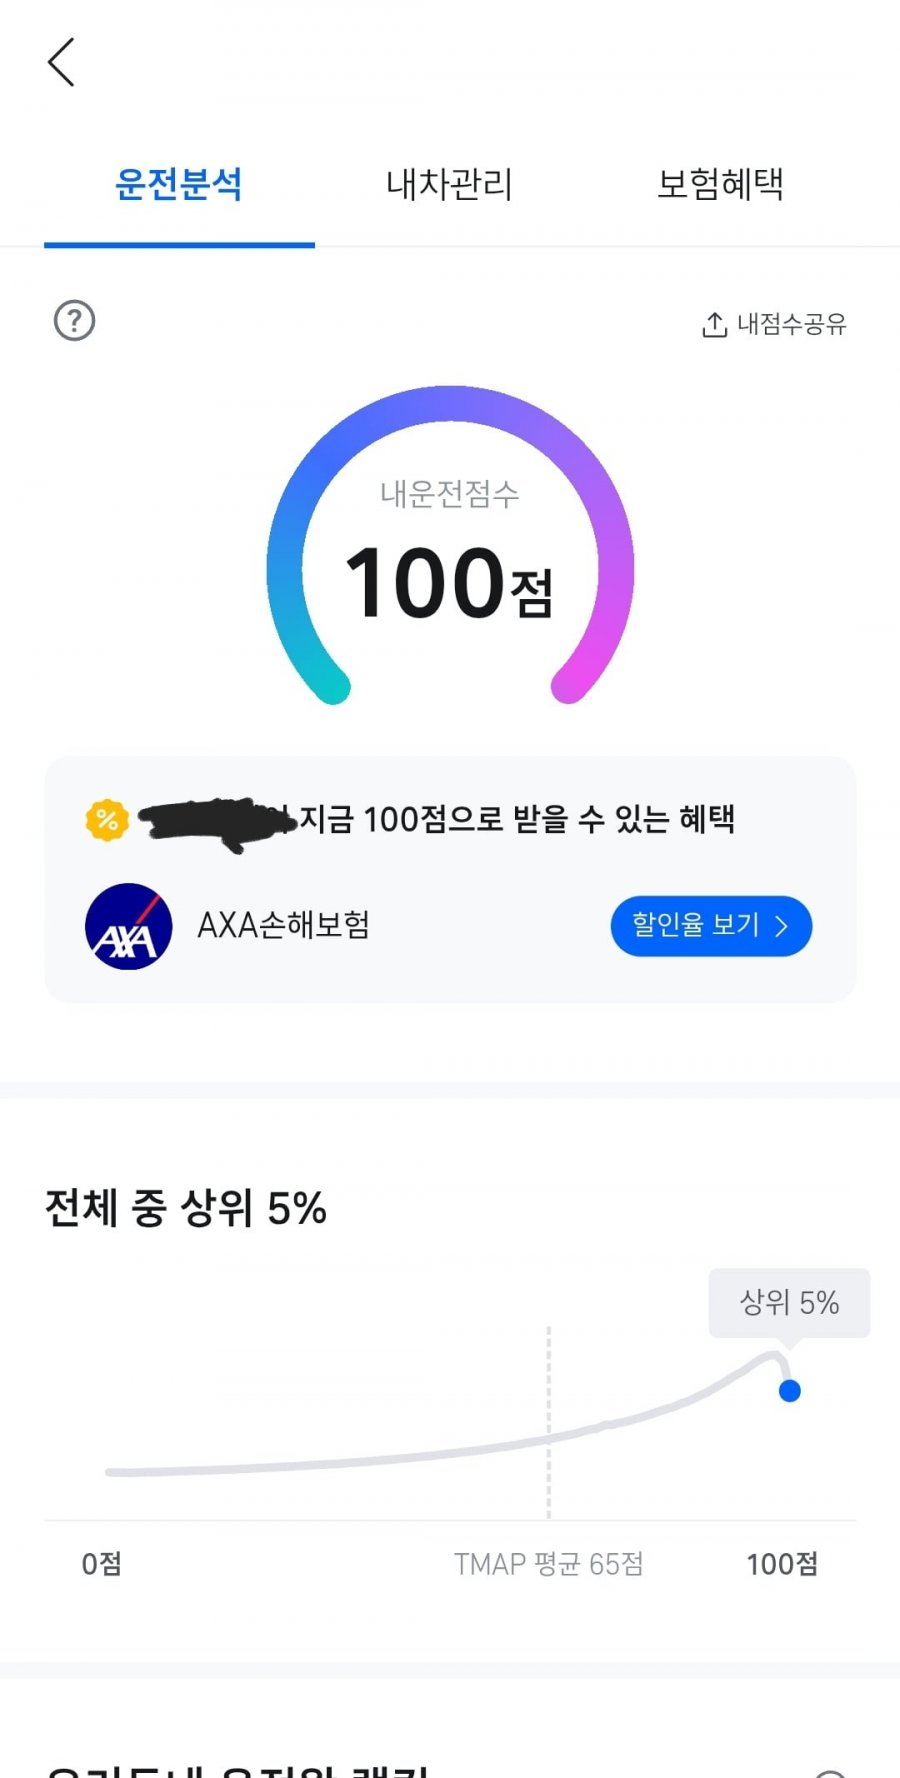
Task: Tap the AXA손해보험 text label
Action: coord(284,925)
